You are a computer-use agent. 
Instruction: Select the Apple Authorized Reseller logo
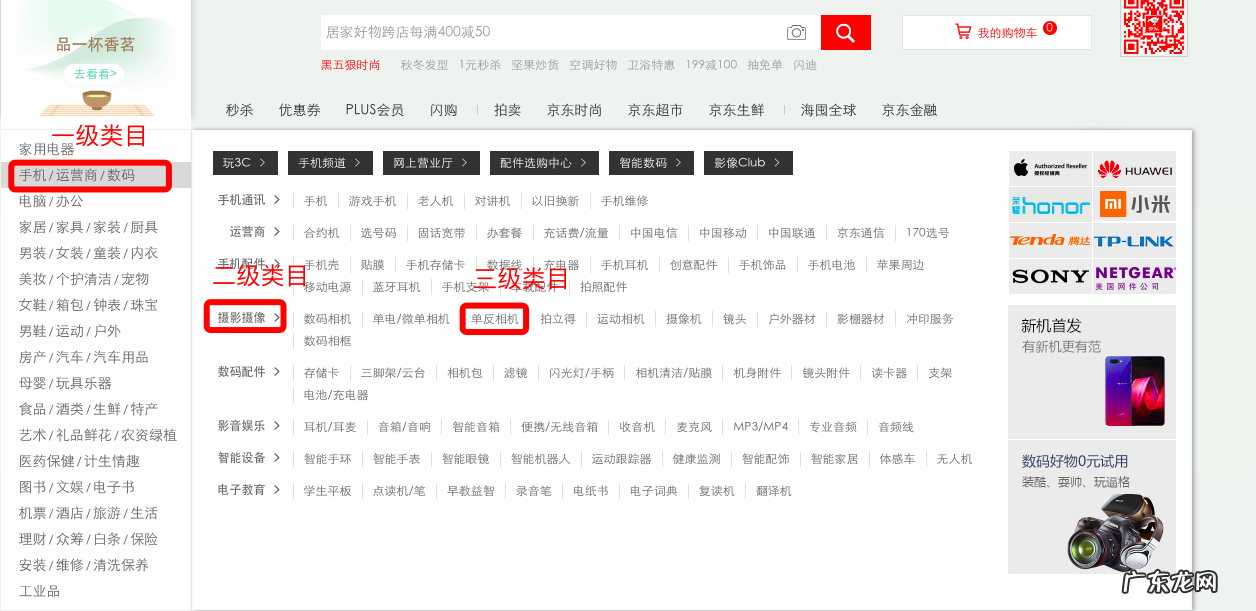[1050, 168]
